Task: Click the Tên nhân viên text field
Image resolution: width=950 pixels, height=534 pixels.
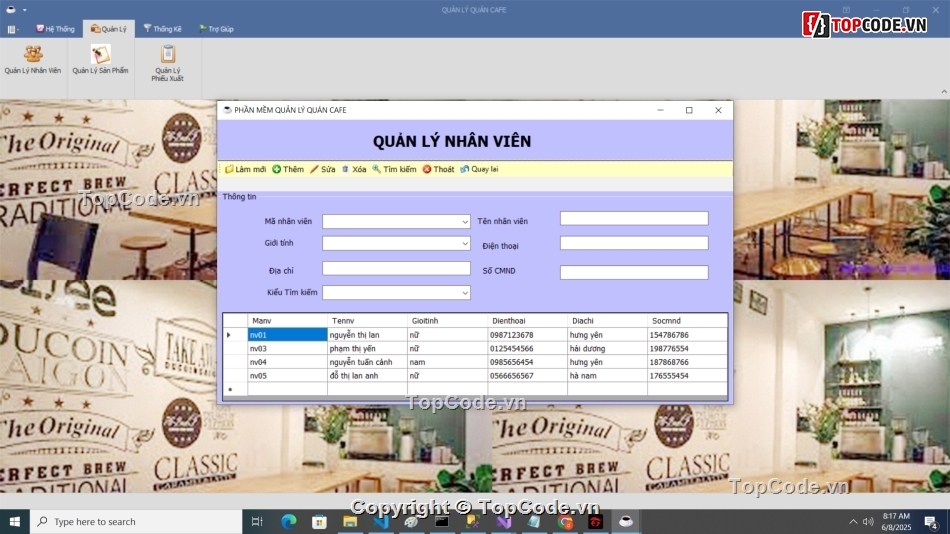Action: pos(634,218)
